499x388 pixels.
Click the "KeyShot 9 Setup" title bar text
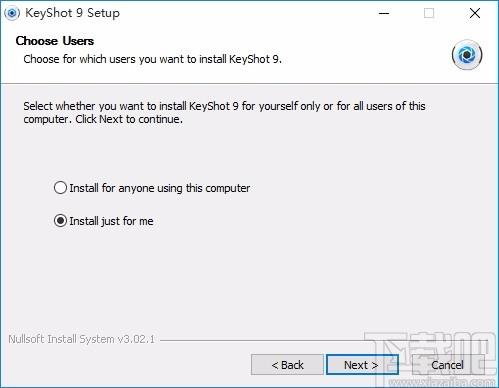(72, 13)
